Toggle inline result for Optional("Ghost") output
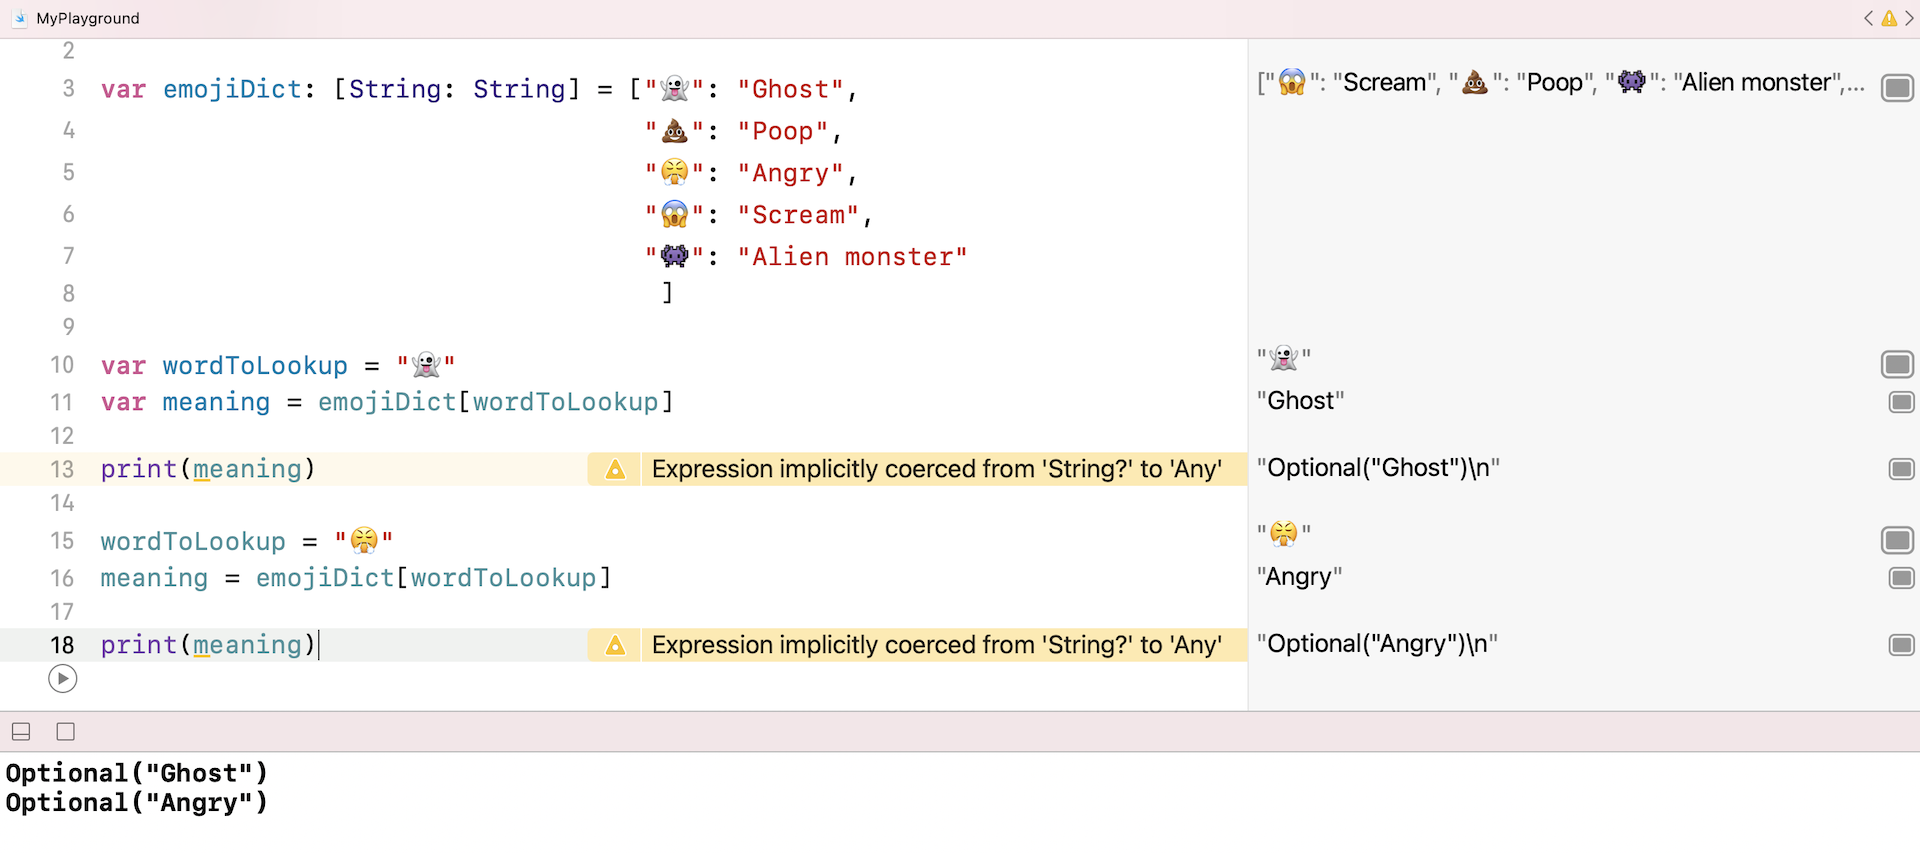1920x853 pixels. tap(1901, 469)
